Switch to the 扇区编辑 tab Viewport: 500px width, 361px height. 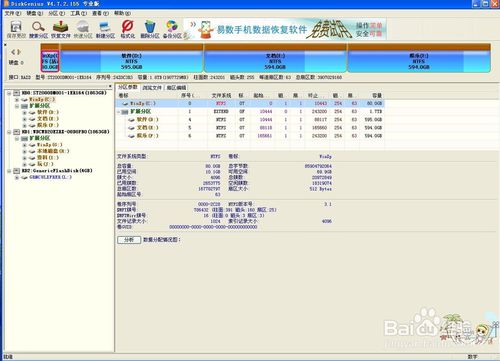(x=176, y=88)
